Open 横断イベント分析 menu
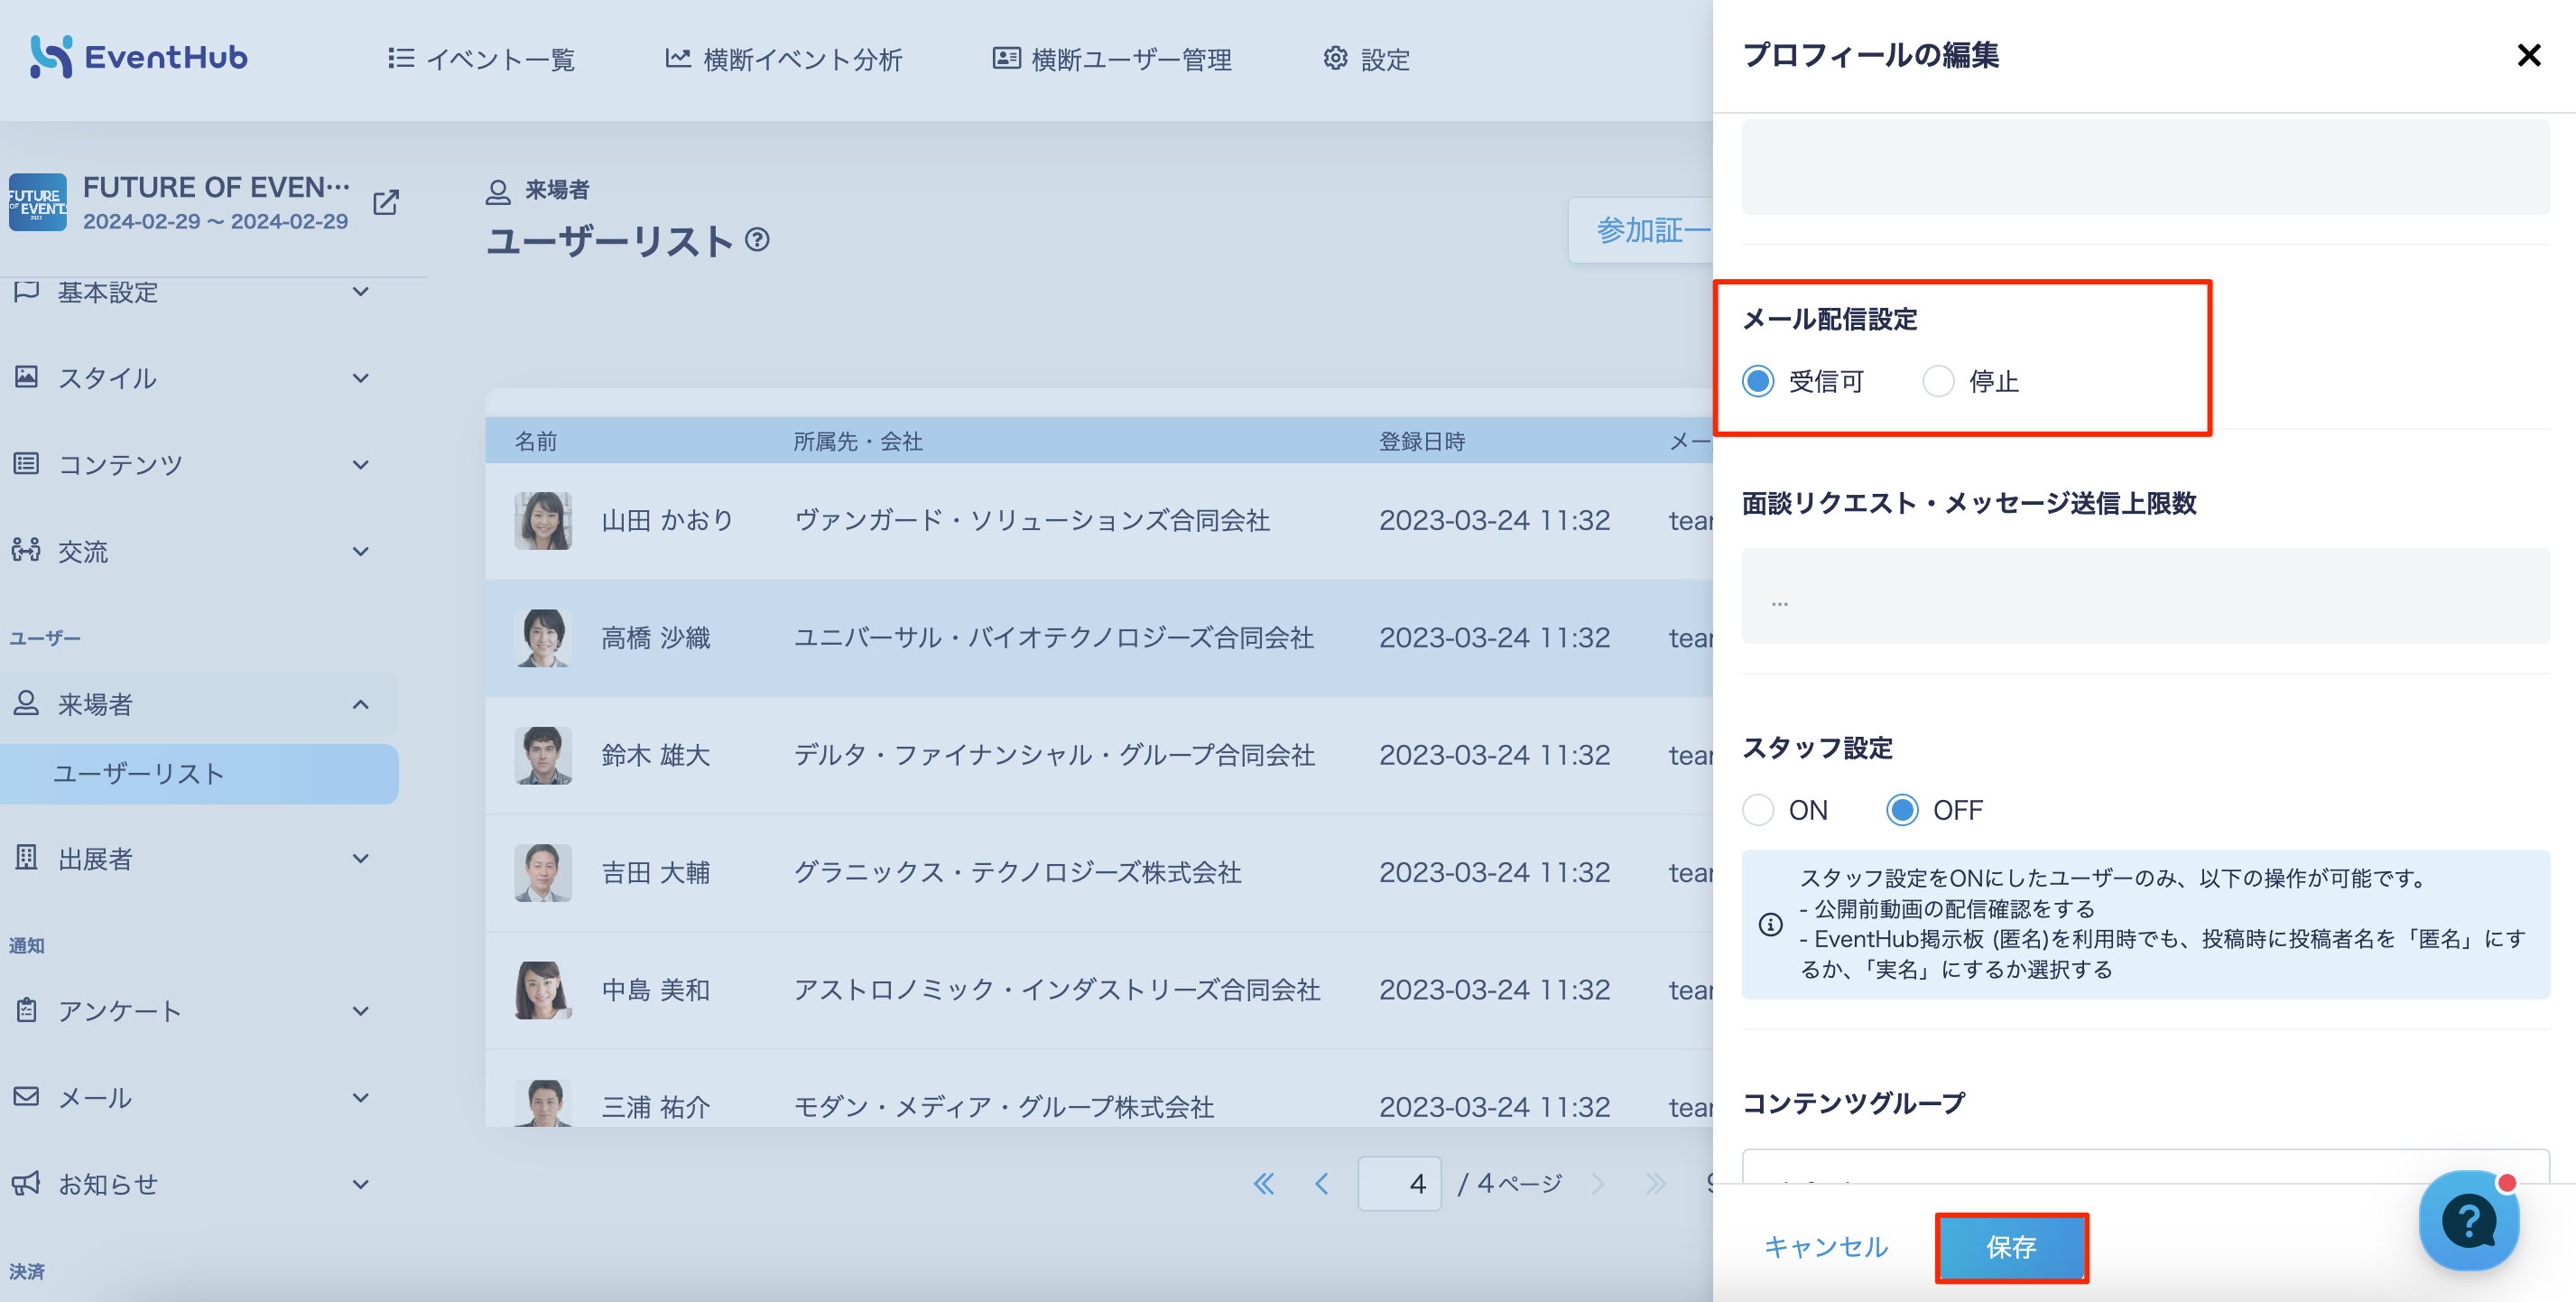Viewport: 2576px width, 1302px height. point(784,59)
